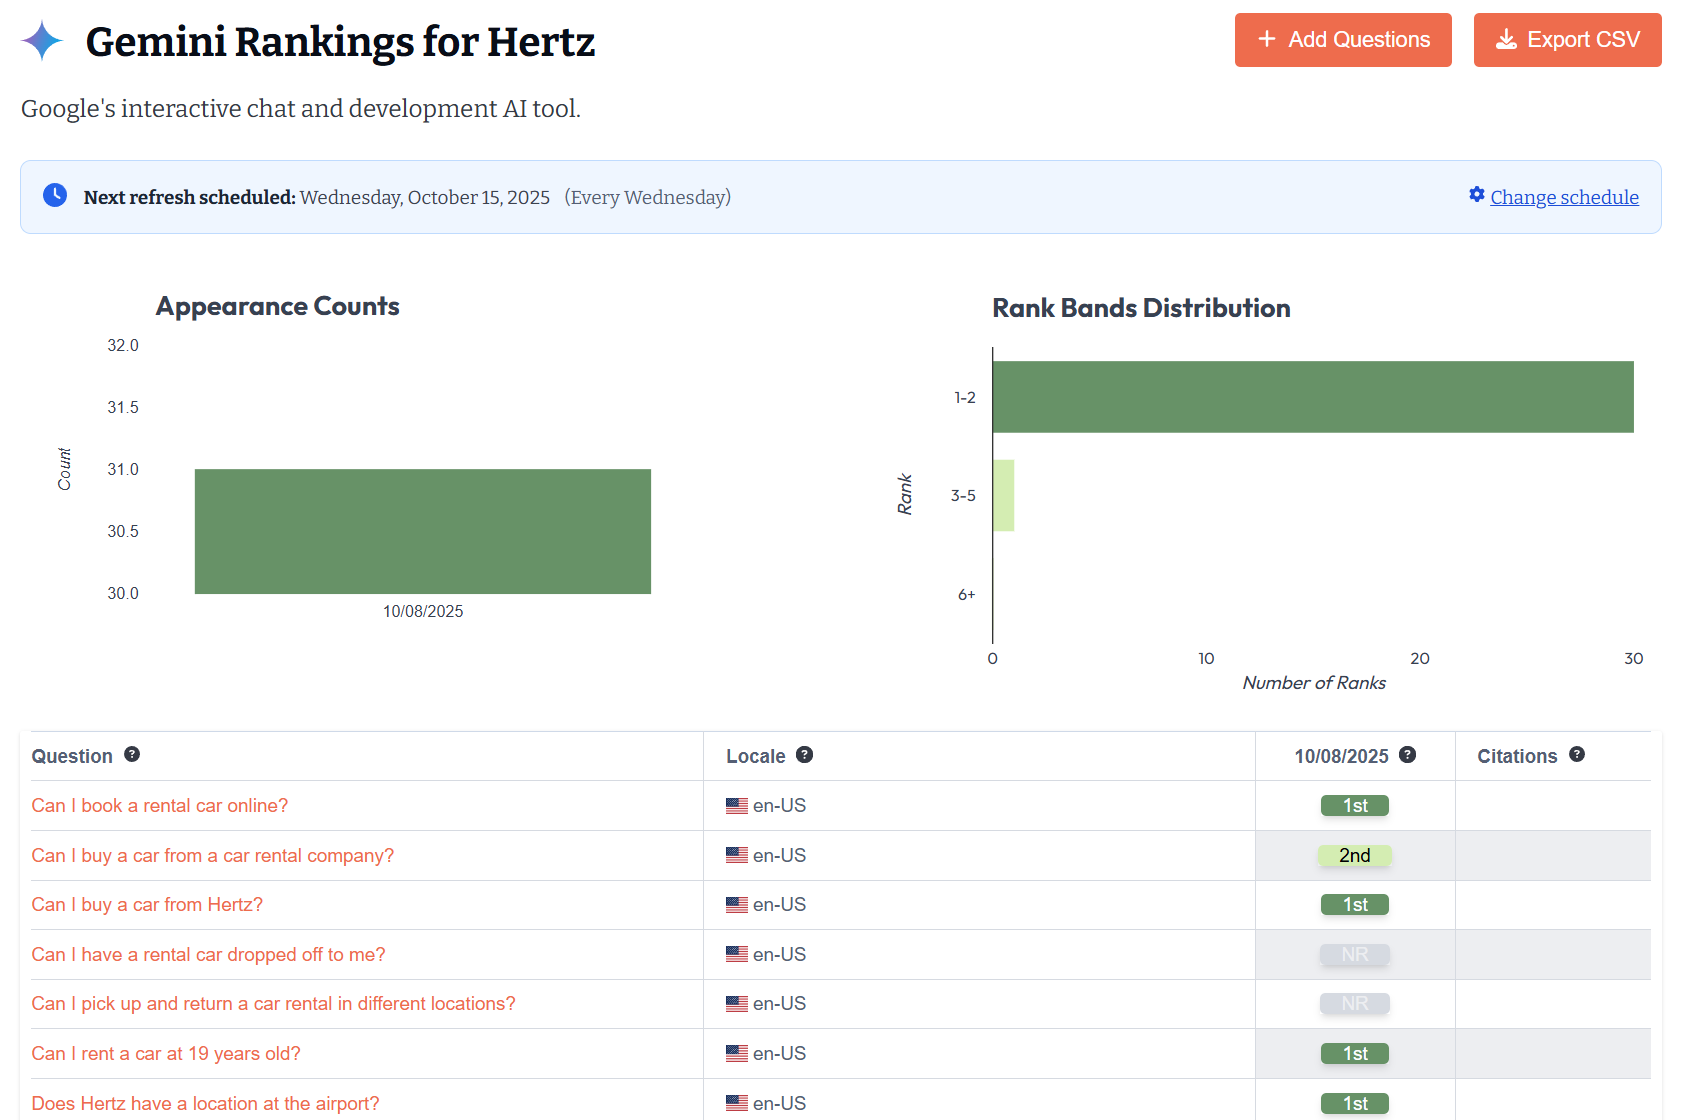Viewport: 1684px width, 1120px height.
Task: Click the help icon beside Locale header
Action: 804,755
